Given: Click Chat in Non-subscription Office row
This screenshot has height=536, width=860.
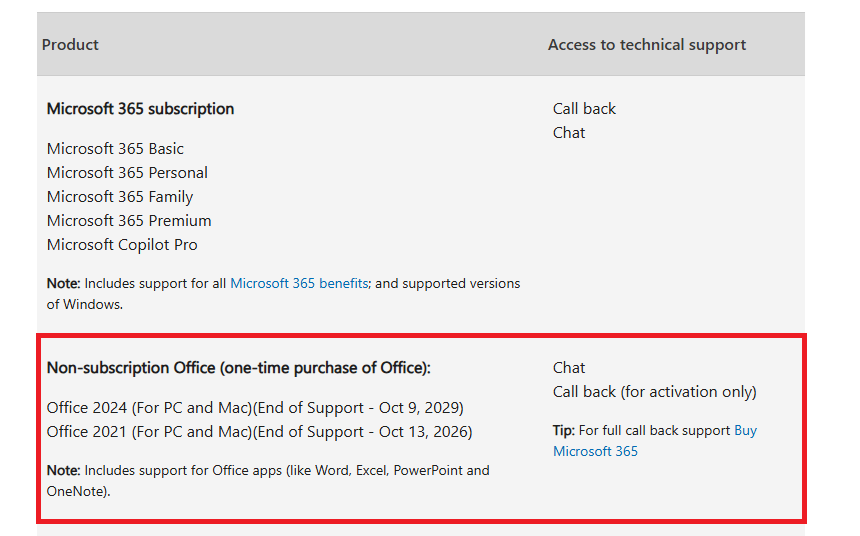Looking at the screenshot, I should [x=569, y=368].
